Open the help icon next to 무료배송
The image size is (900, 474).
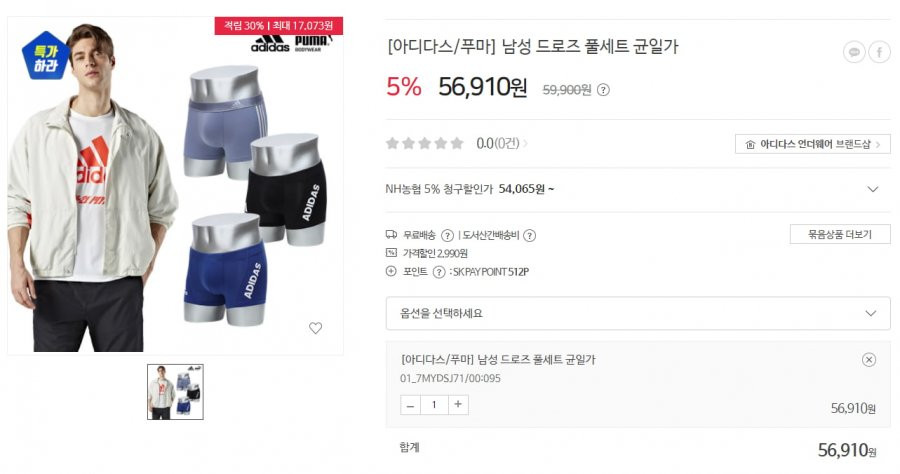(447, 235)
